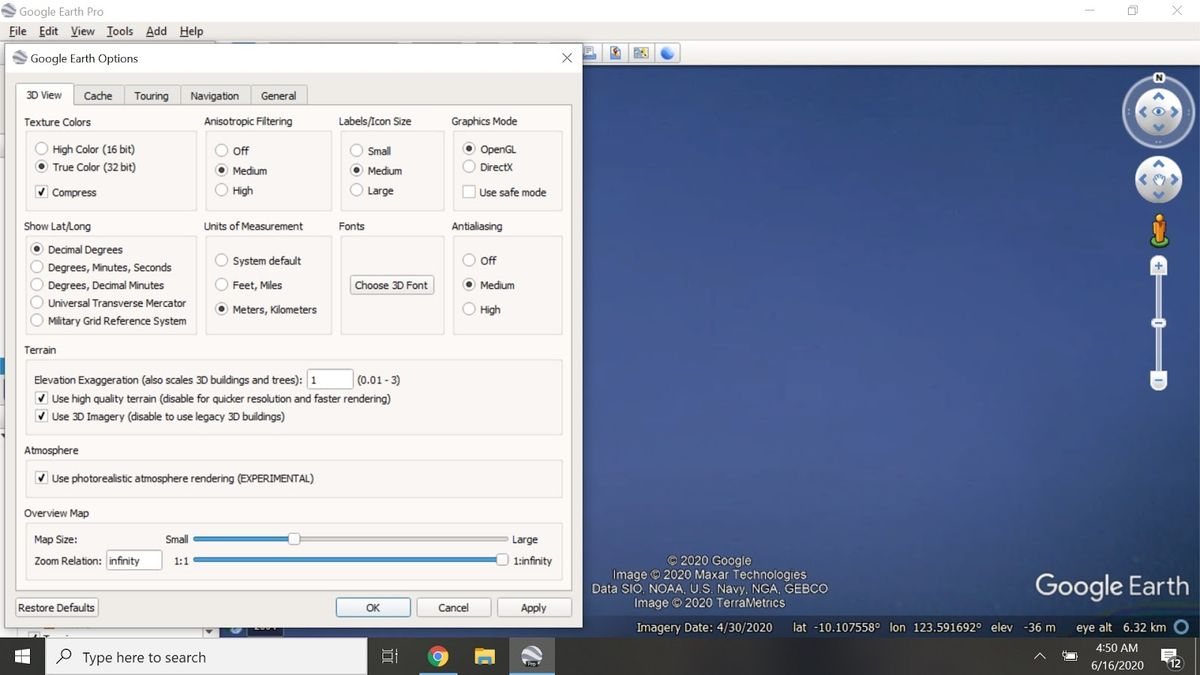Select Military Grid Reference System option
Image resolution: width=1200 pixels, height=675 pixels.
click(x=108, y=321)
